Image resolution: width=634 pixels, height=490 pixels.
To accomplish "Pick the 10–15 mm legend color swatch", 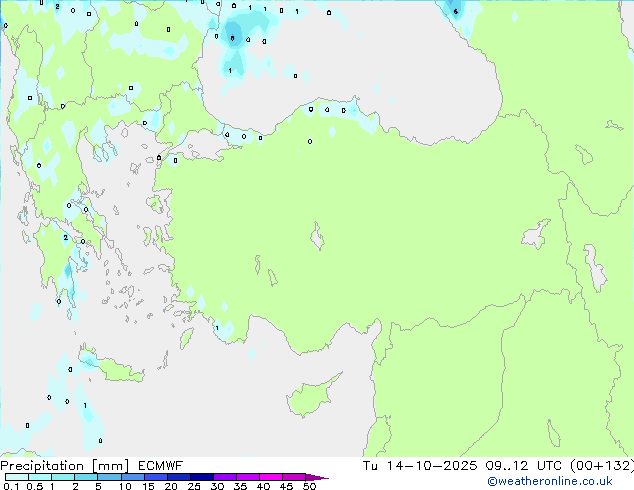I will point(132,477).
